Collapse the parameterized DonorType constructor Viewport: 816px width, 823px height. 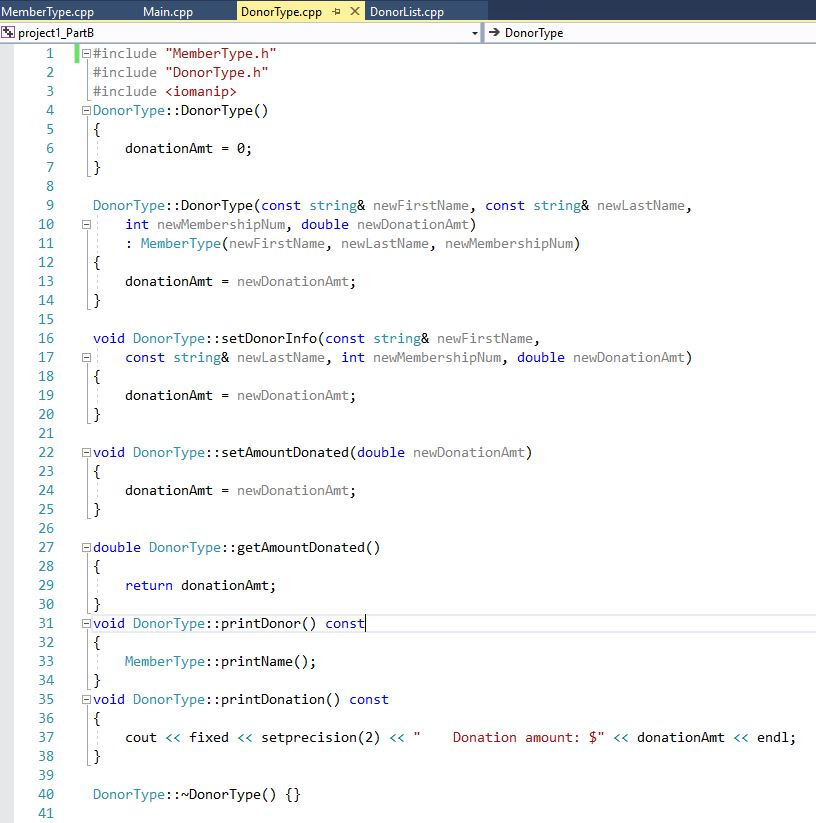coord(86,224)
